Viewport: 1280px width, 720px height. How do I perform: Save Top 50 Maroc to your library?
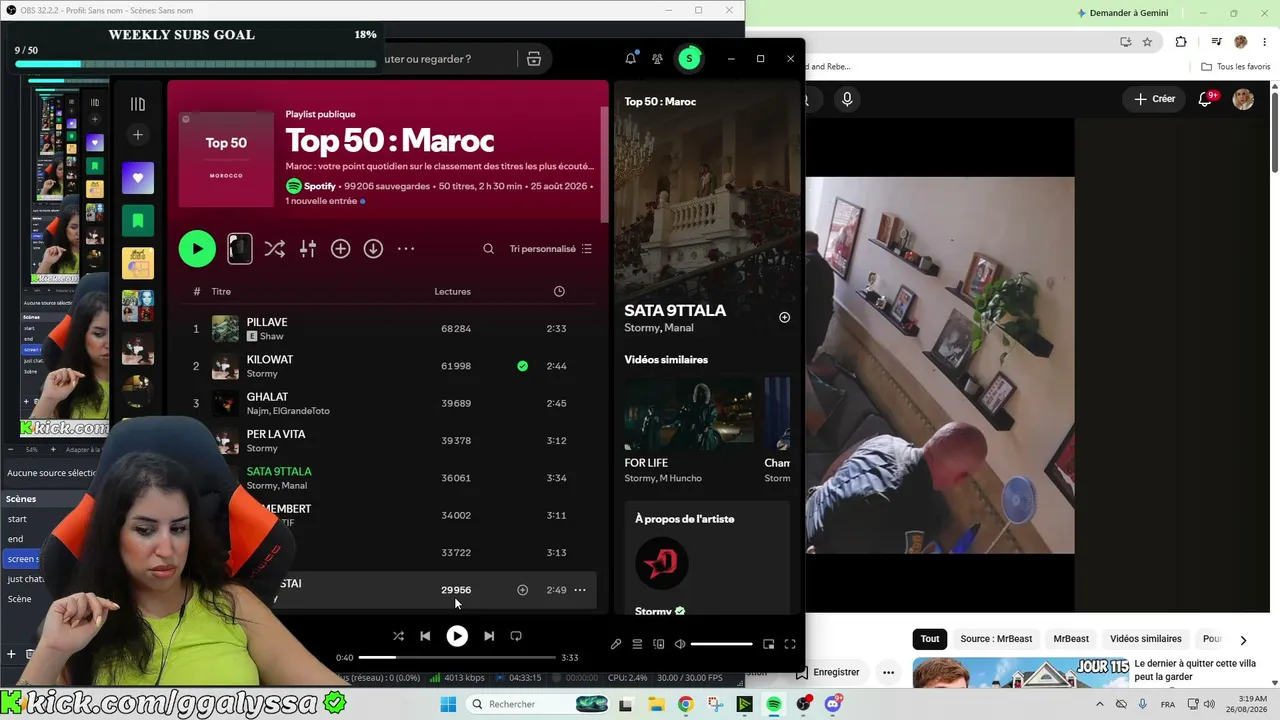[341, 249]
